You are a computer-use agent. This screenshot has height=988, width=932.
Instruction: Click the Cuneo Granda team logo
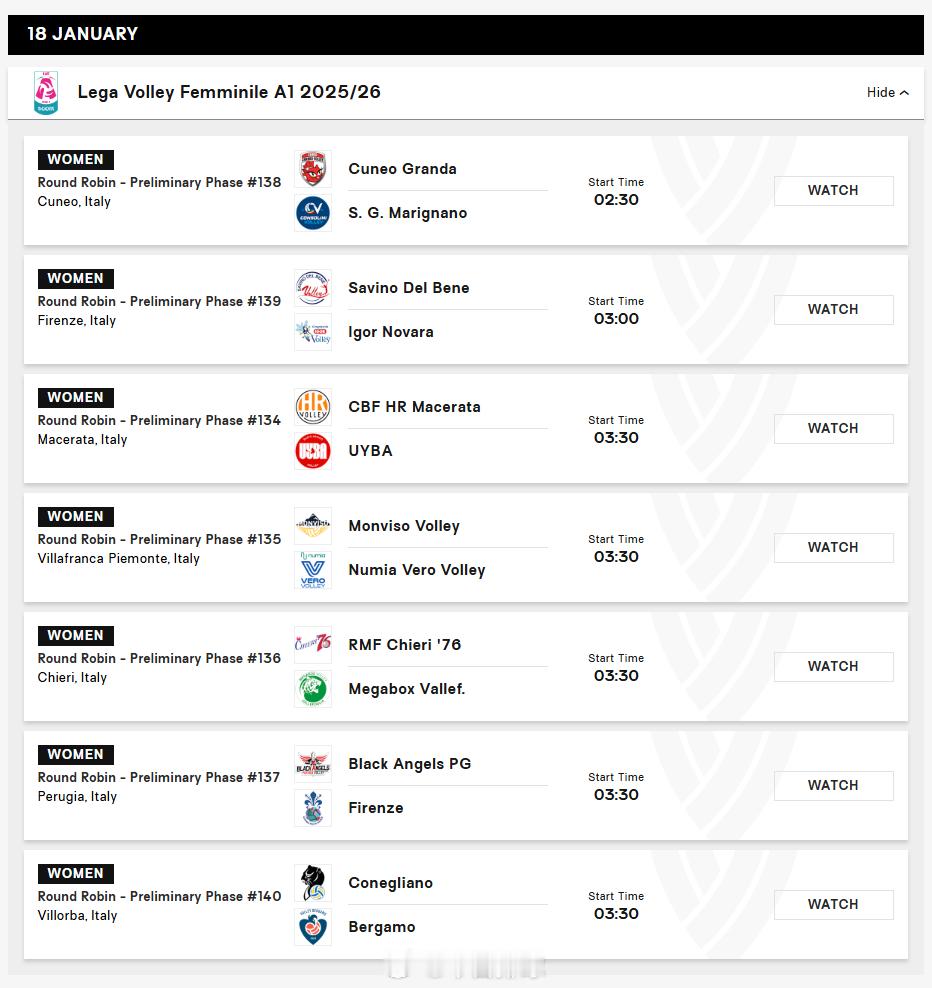point(313,169)
